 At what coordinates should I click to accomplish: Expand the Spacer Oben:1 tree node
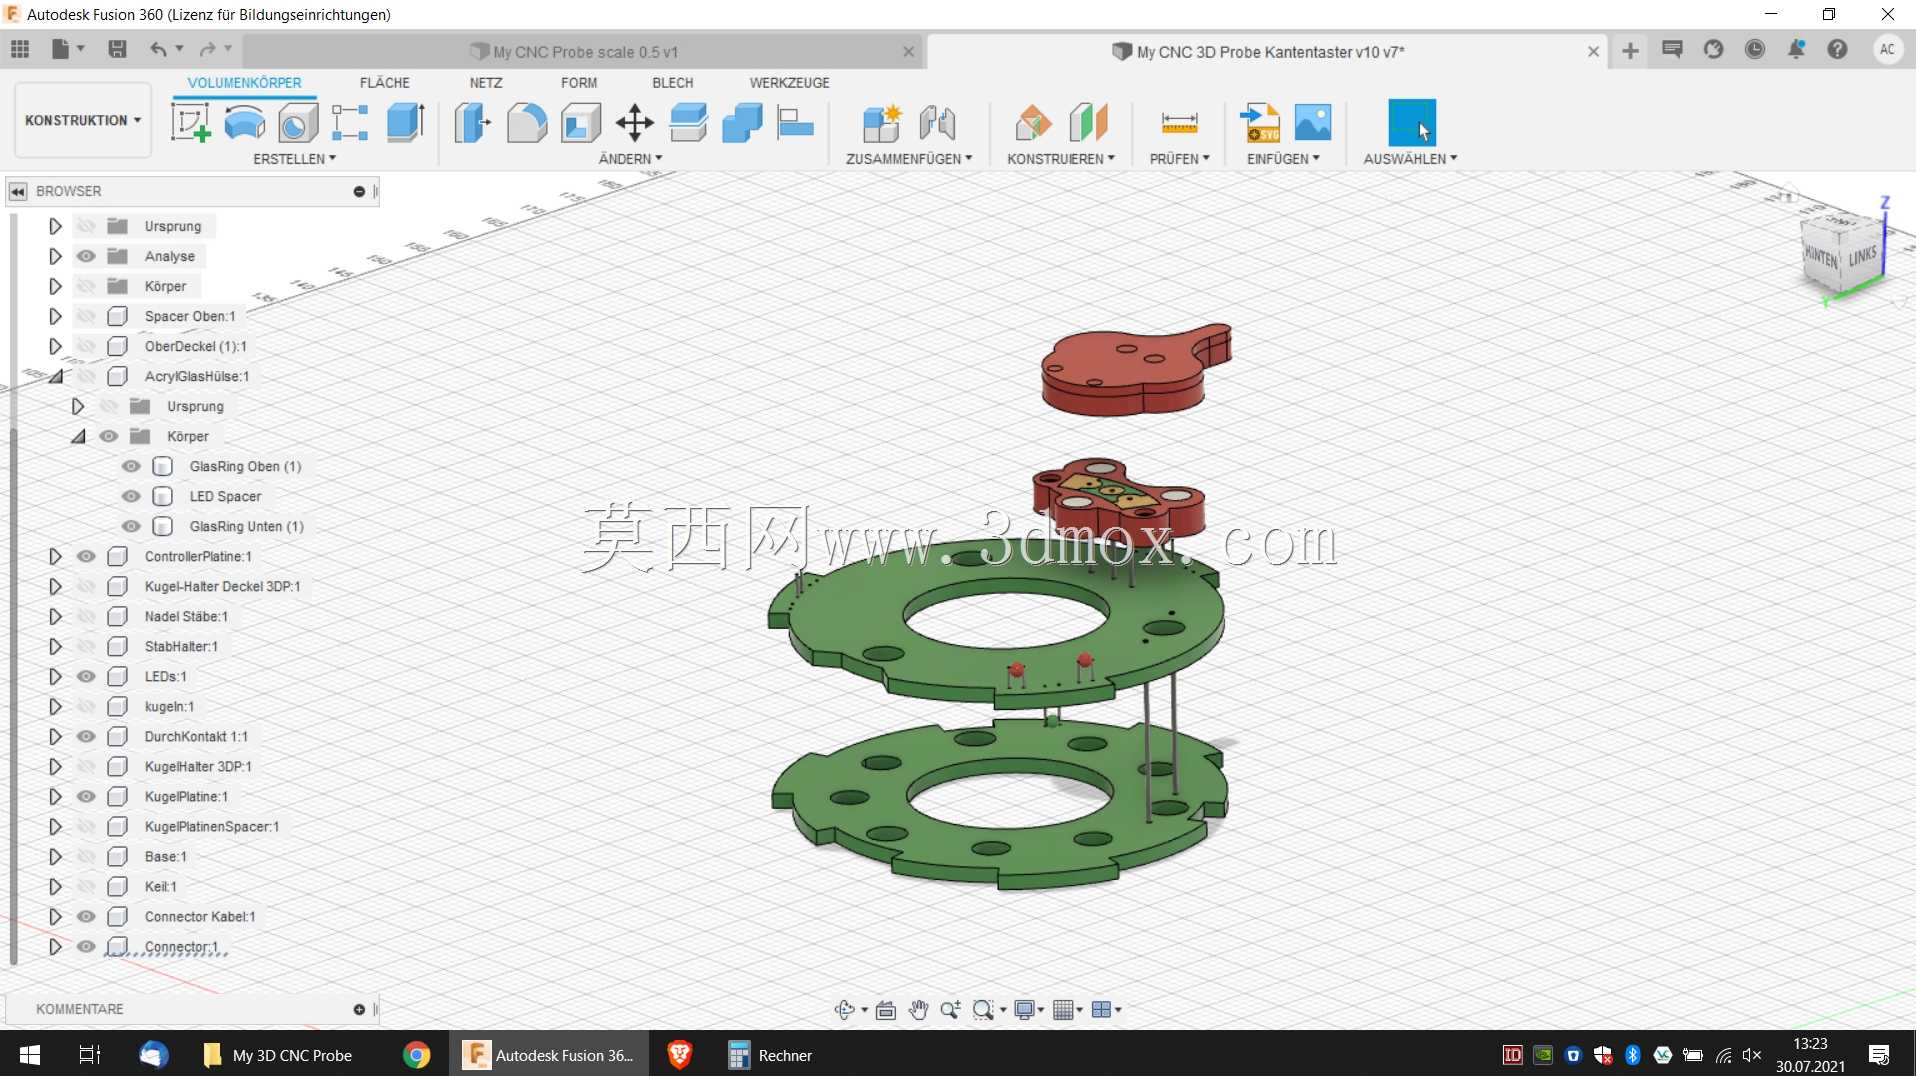tap(55, 316)
